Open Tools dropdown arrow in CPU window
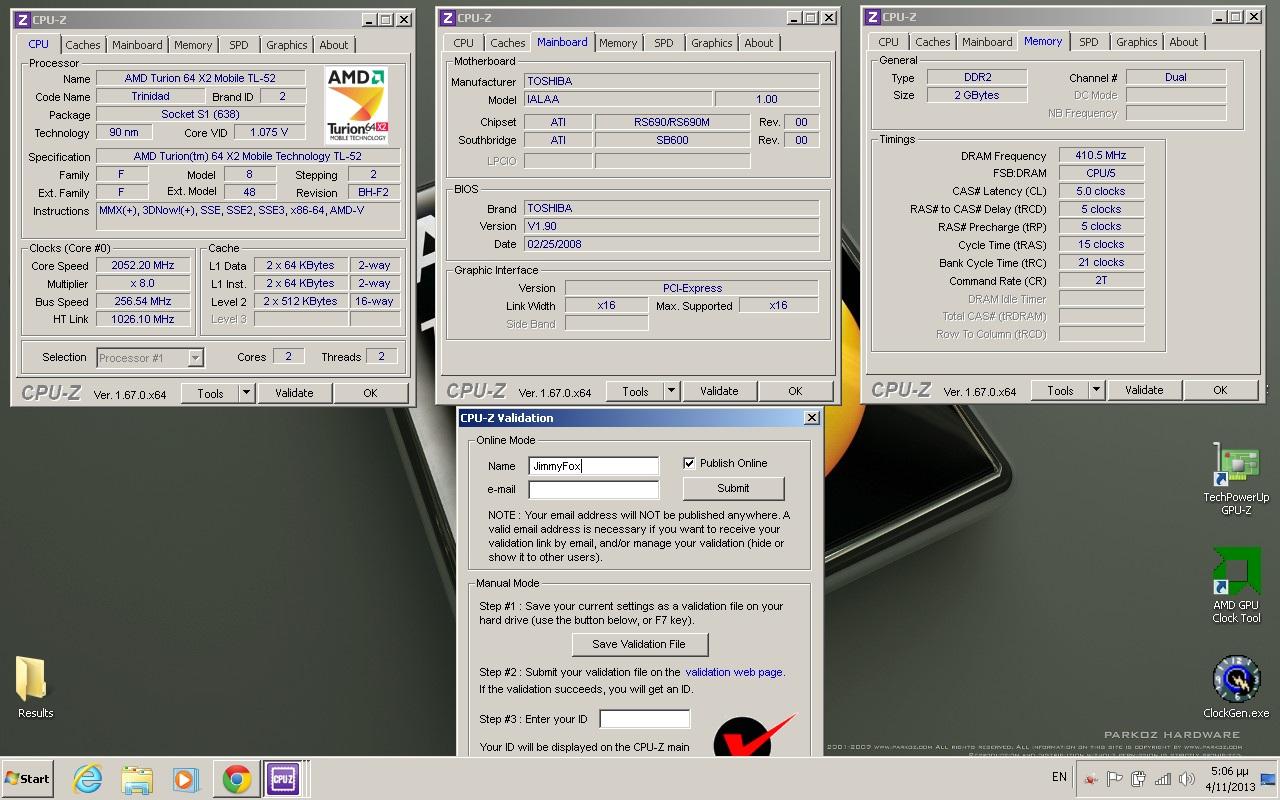Image resolution: width=1280 pixels, height=800 pixels. (246, 393)
